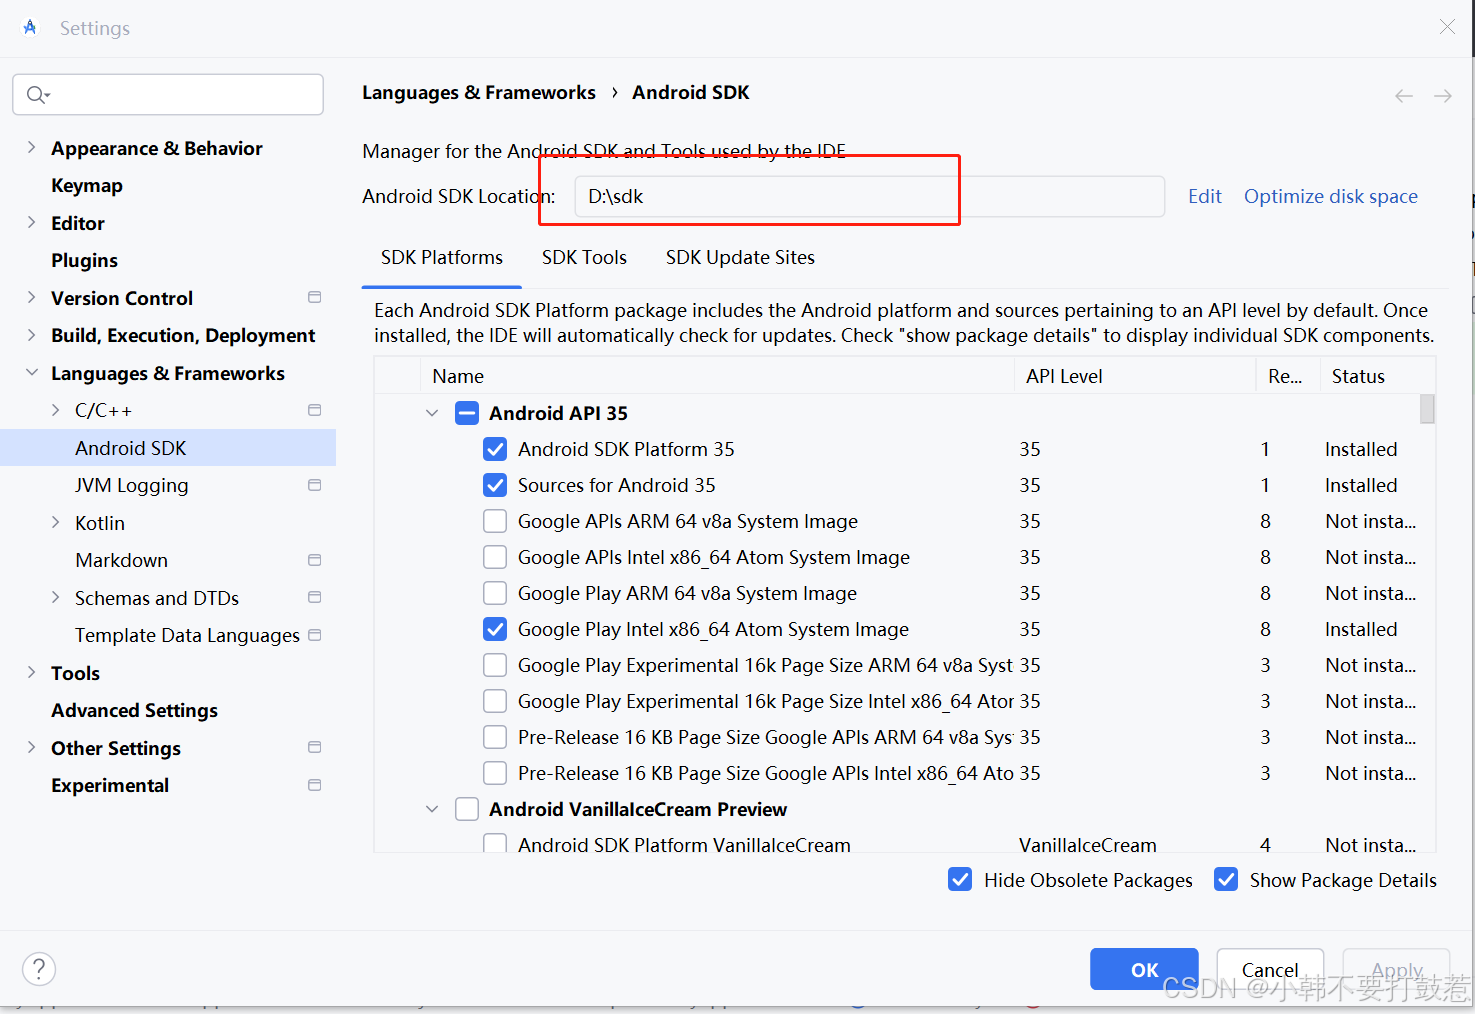The width and height of the screenshot is (1475, 1014).
Task: Click the Edit link next to SDK location
Action: click(1204, 196)
